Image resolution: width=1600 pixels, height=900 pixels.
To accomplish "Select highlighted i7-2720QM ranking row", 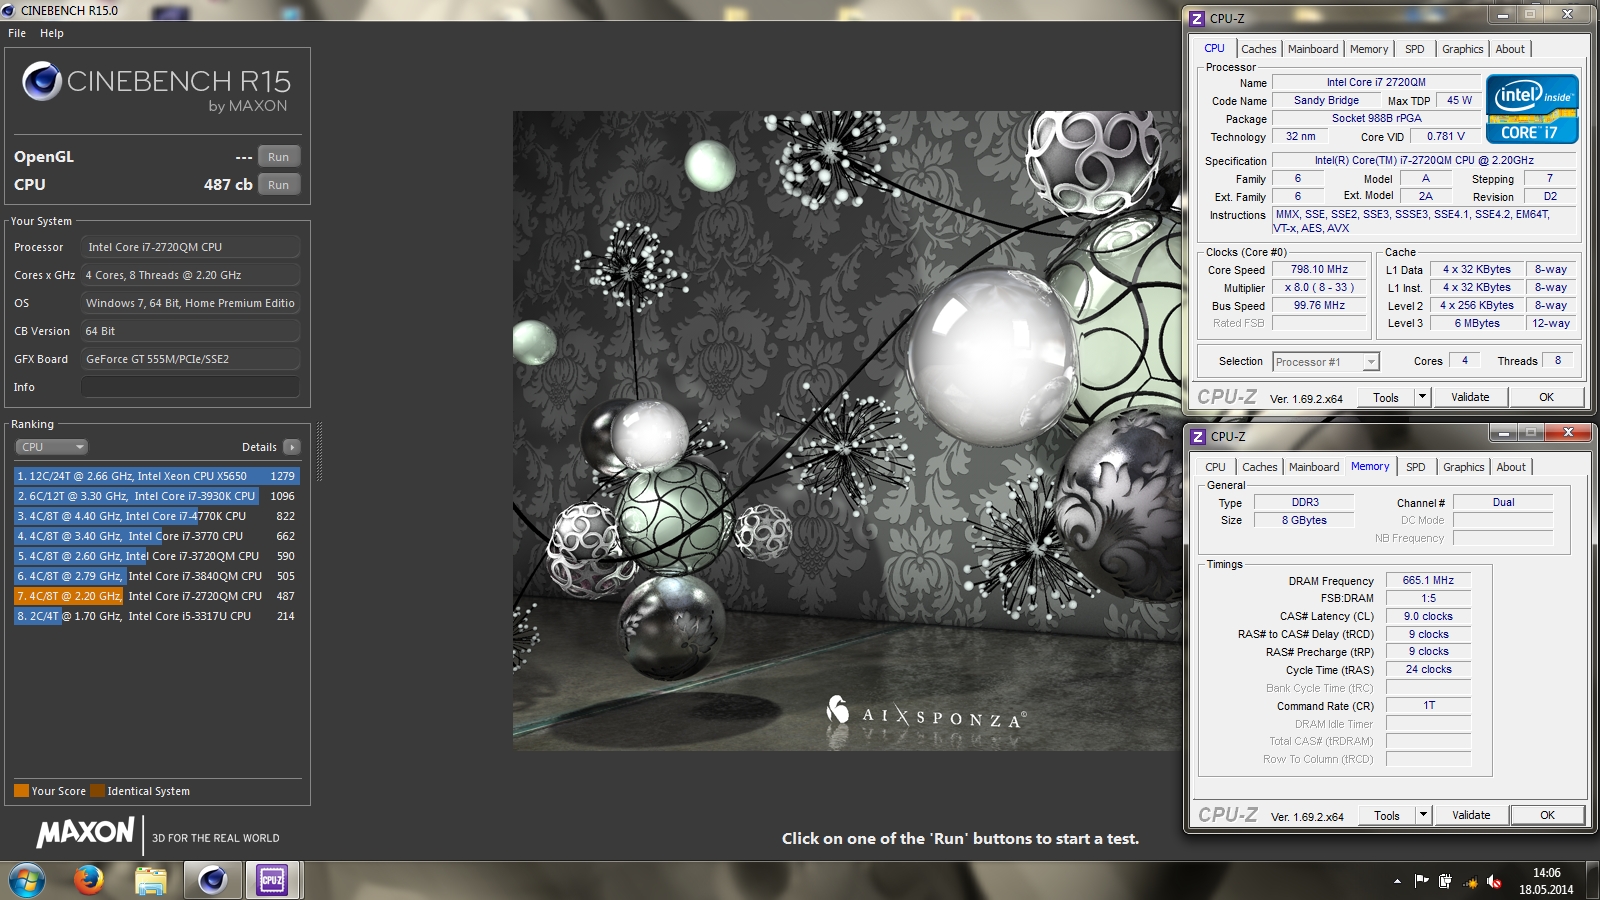I will 157,596.
